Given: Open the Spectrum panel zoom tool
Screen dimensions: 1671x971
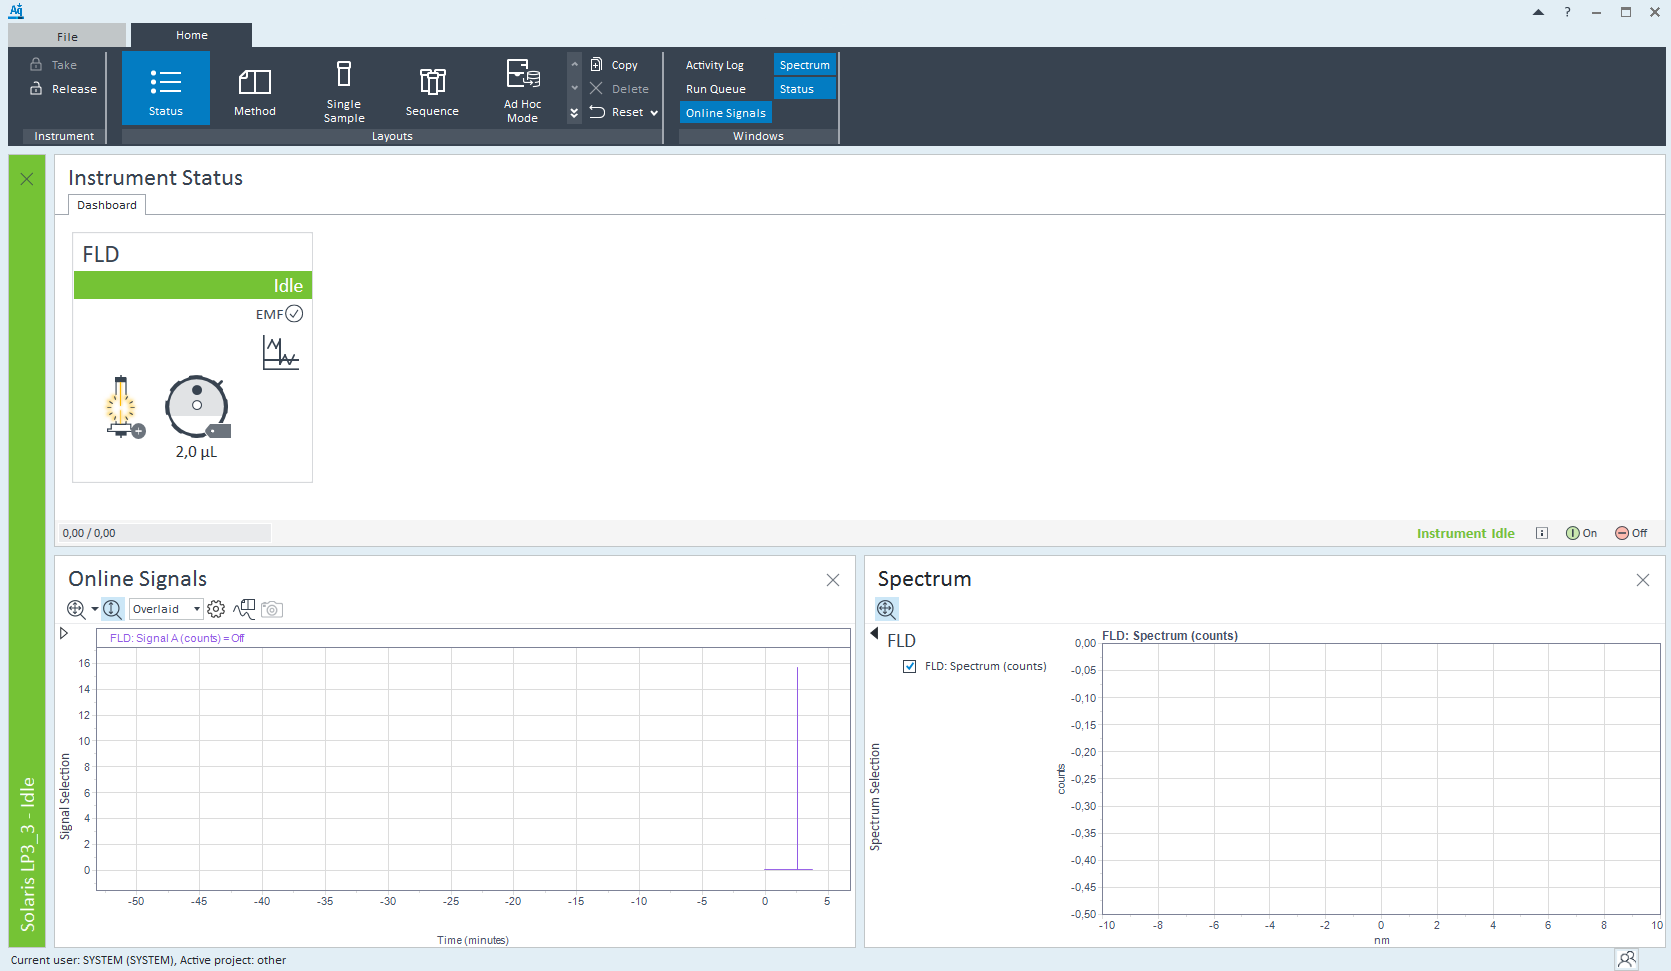Looking at the screenshot, I should 886,609.
